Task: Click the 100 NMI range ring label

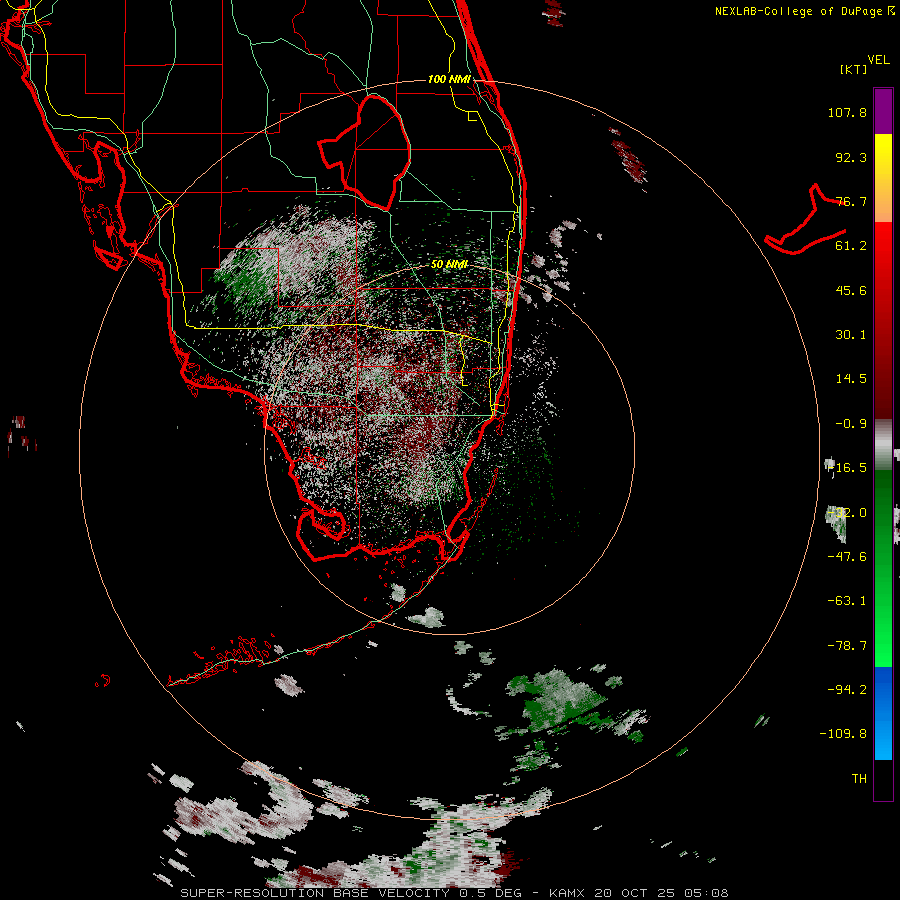Action: point(449,79)
